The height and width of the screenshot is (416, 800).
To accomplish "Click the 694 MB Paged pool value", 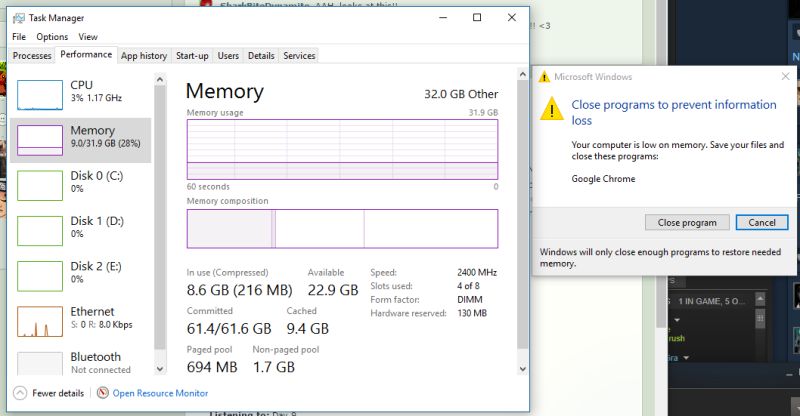I will 212,367.
